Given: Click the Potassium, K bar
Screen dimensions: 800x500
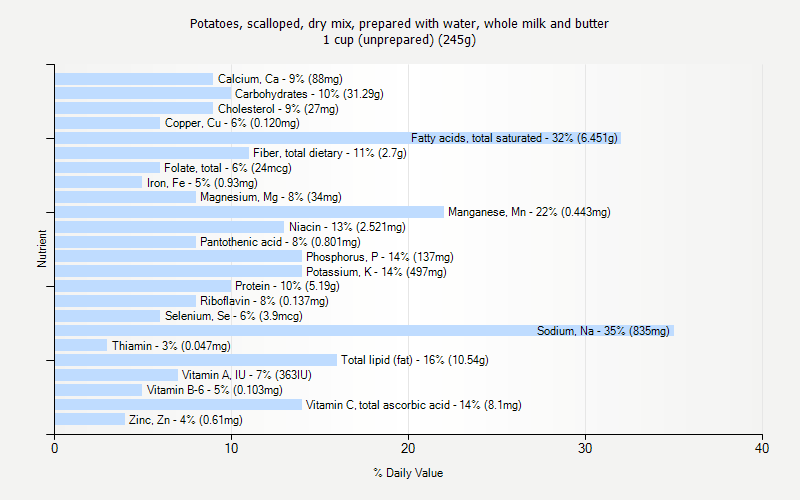Looking at the screenshot, I should click(178, 271).
